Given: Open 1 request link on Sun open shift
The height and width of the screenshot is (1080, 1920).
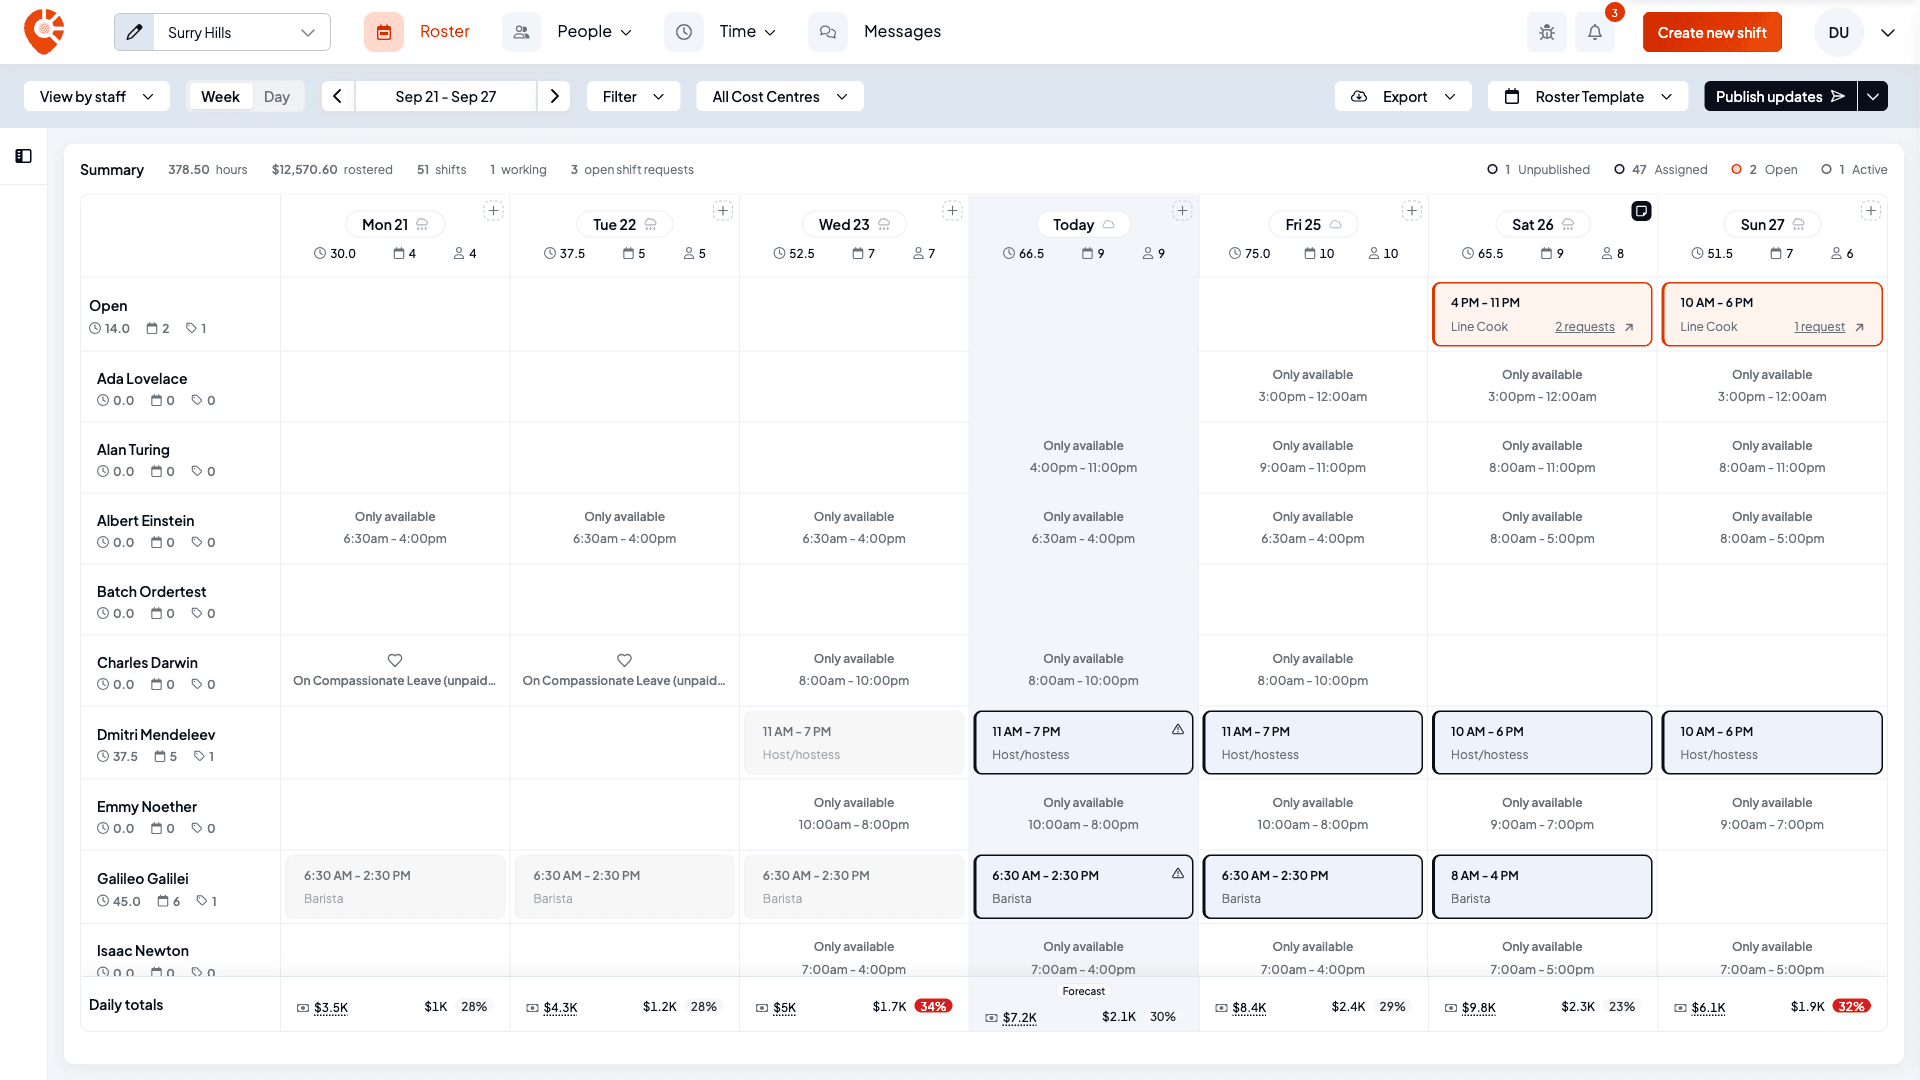Looking at the screenshot, I should pos(1819,327).
